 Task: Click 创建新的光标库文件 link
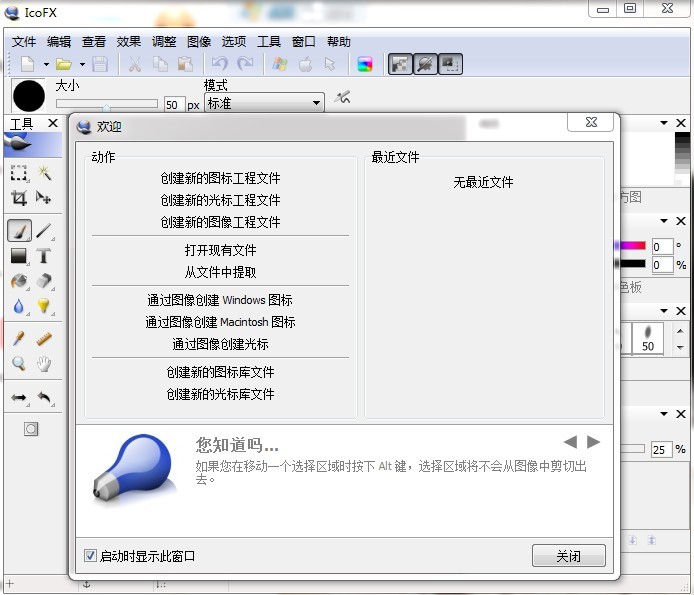(x=220, y=394)
